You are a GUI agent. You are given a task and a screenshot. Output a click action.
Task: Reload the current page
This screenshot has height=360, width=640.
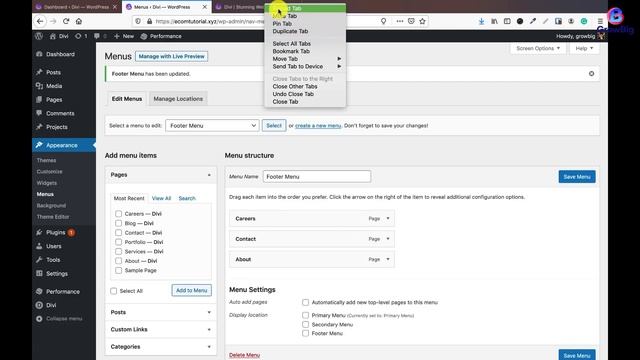[66, 21]
